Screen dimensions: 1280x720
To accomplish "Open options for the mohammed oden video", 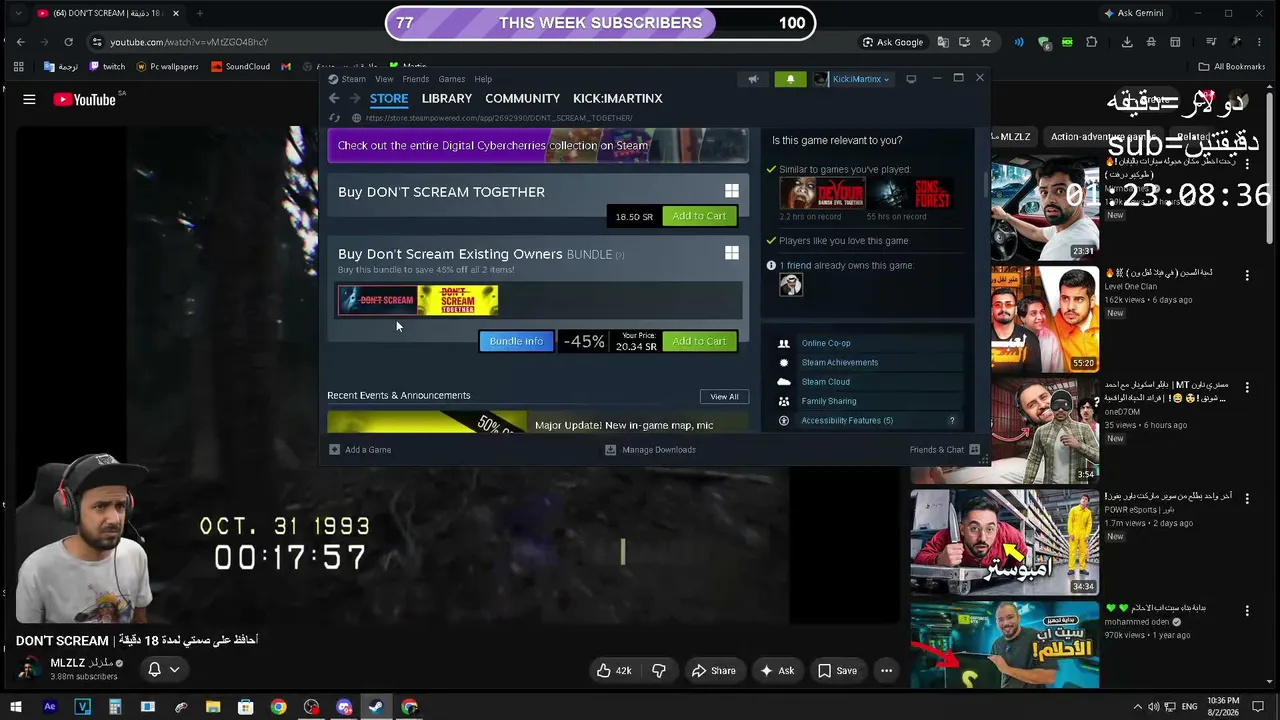I will (x=1247, y=610).
